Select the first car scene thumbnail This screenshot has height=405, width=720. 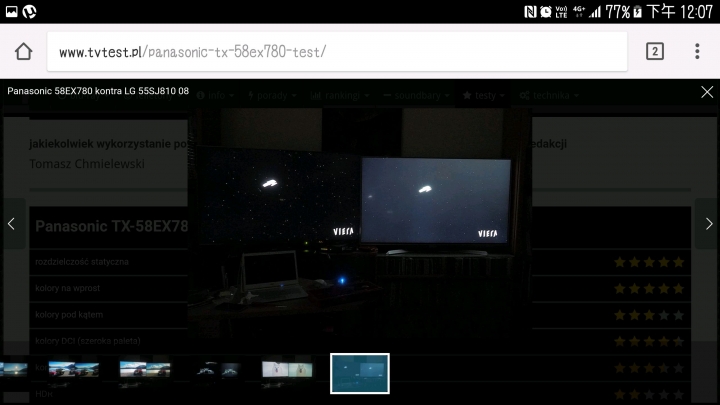point(73,369)
